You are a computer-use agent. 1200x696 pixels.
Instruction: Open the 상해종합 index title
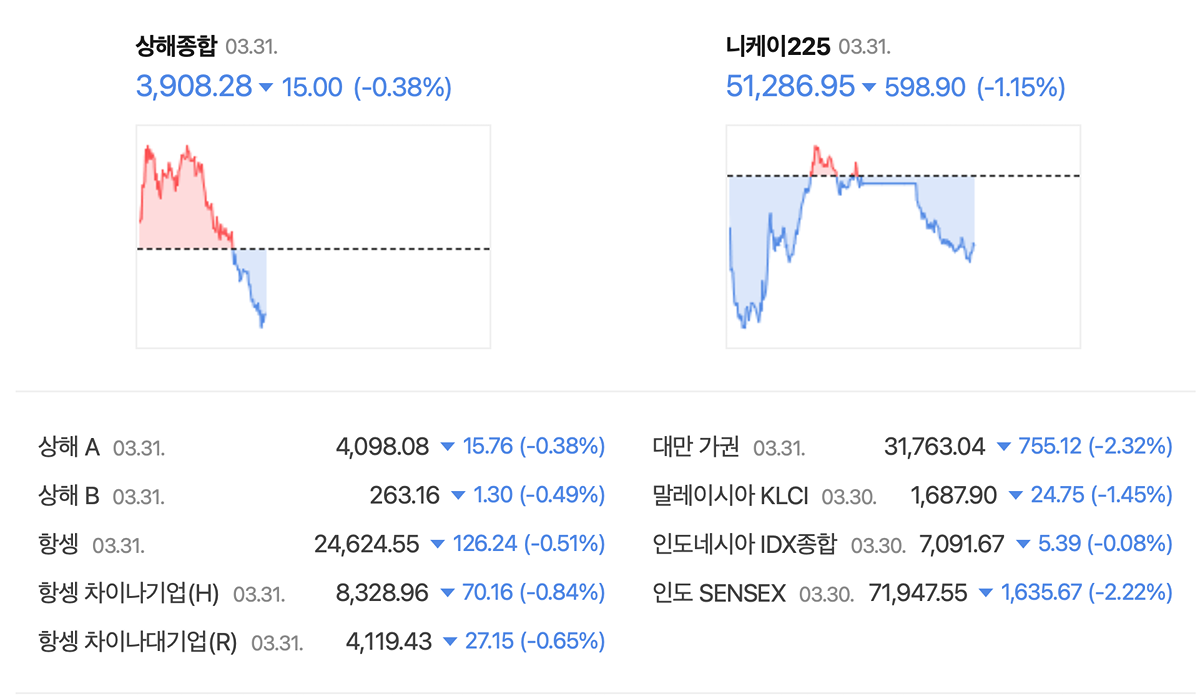pos(176,46)
